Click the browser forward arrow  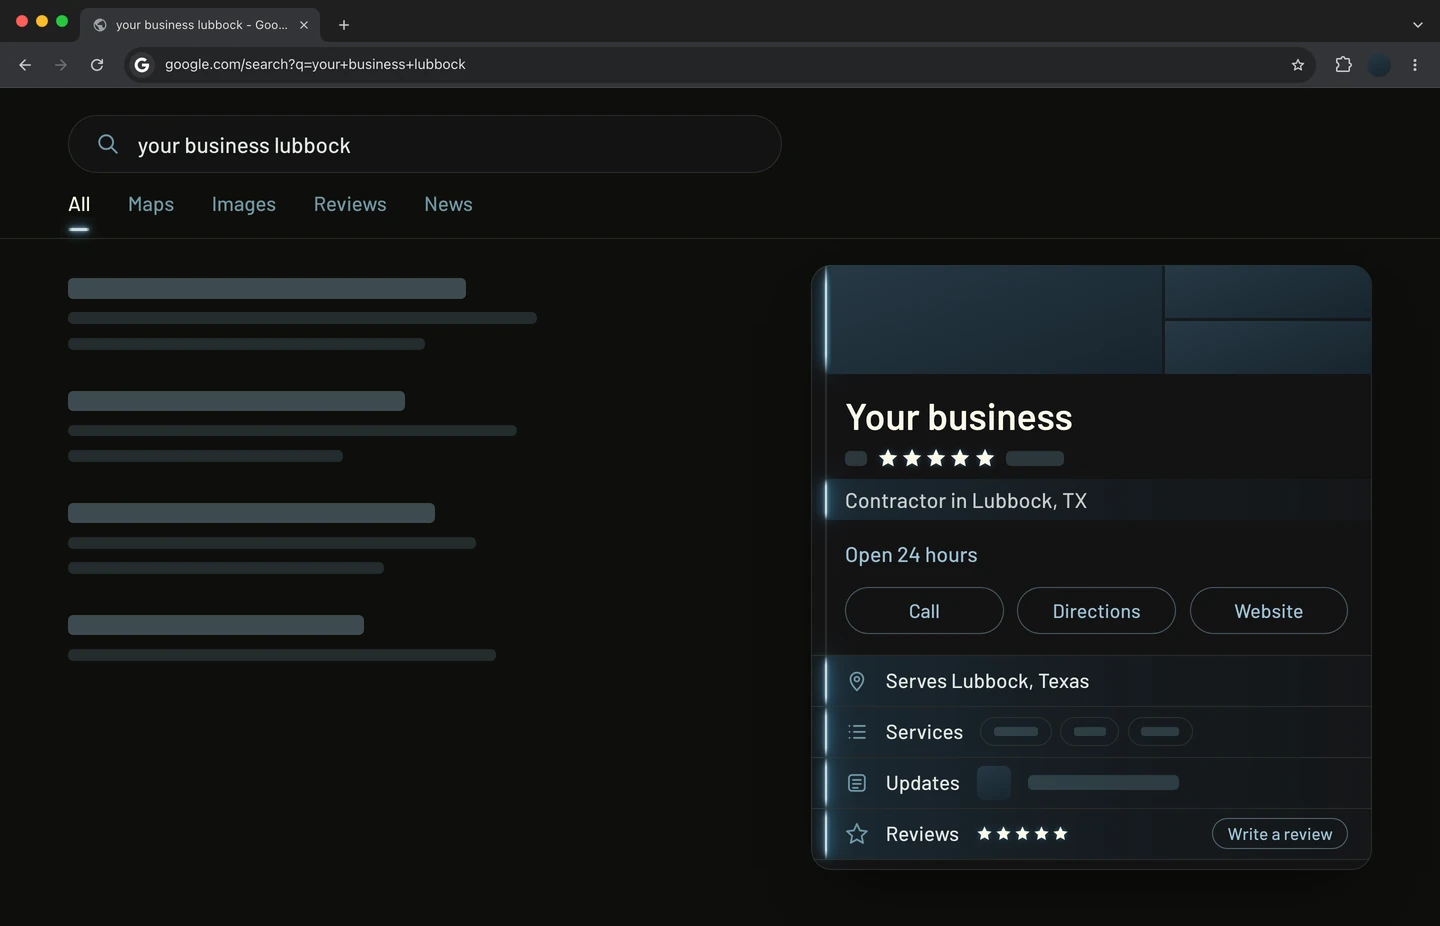click(x=61, y=65)
